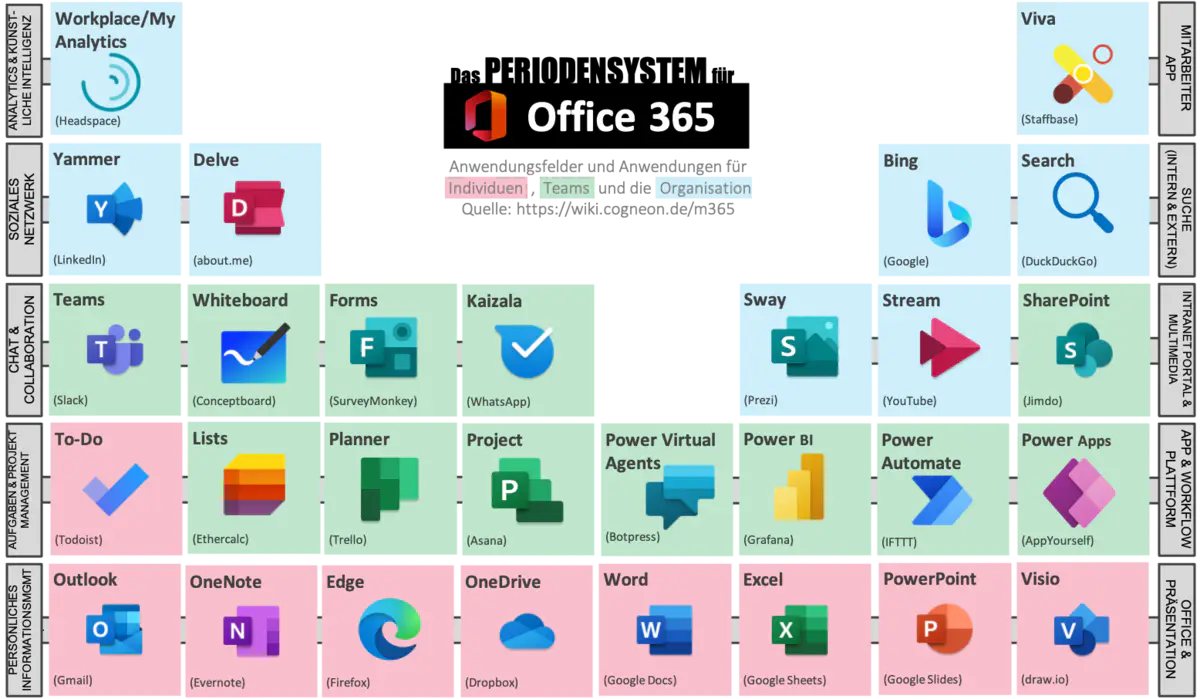
Task: Click the Outlook icon
Action: coord(114,628)
